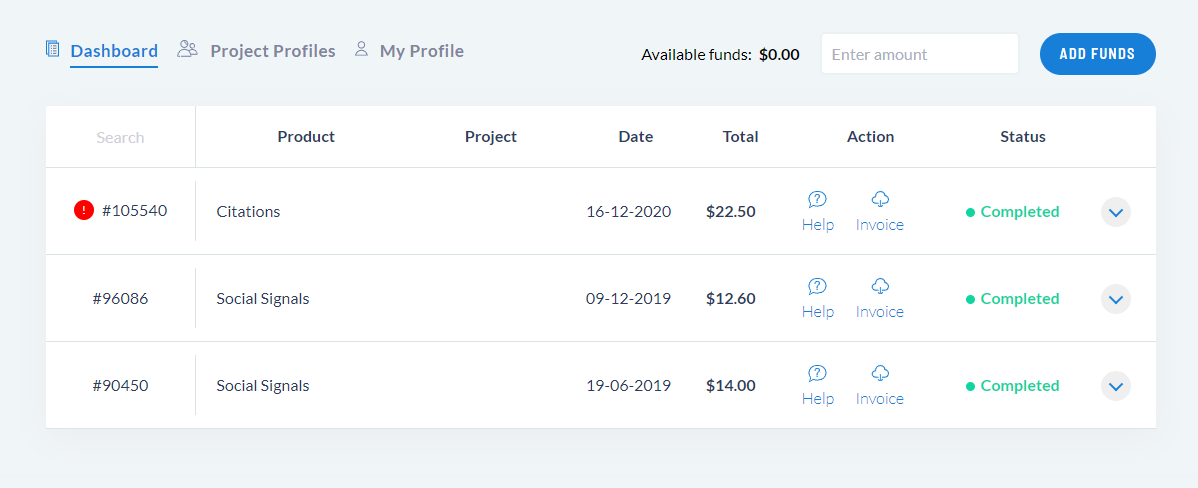
Task: Get Help icon for order #90450
Action: [x=817, y=373]
